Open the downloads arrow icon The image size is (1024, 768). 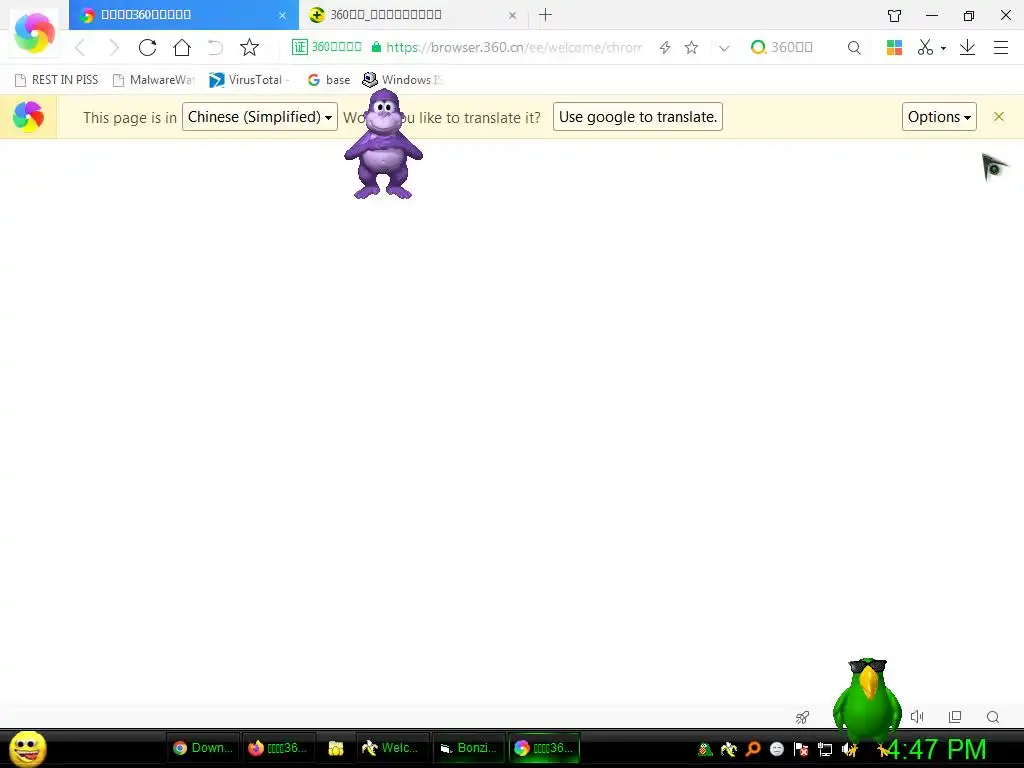968,48
